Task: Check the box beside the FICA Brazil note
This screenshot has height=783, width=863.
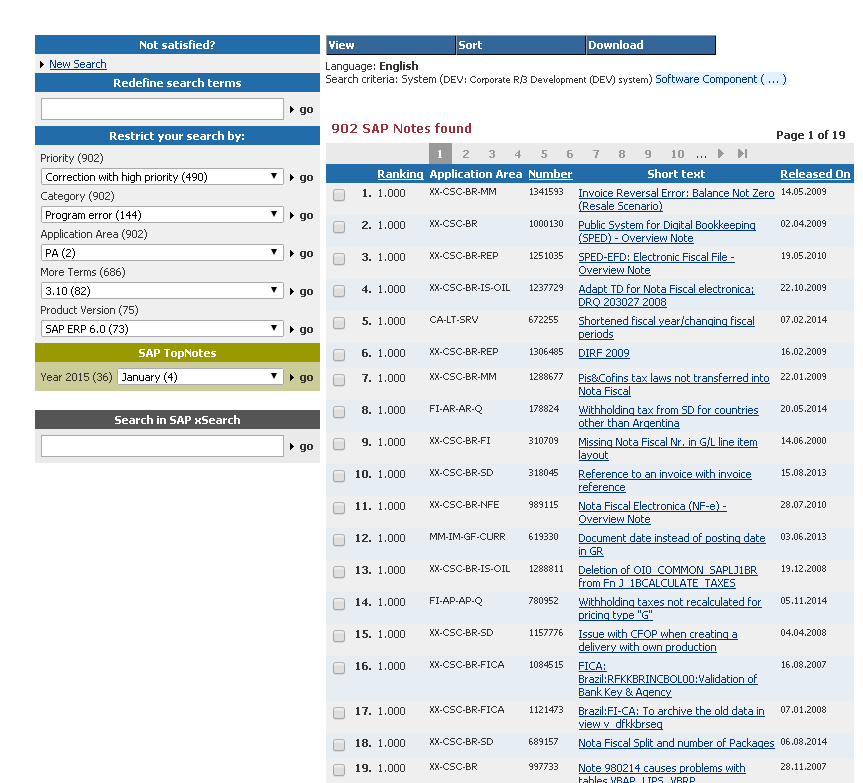Action: click(x=338, y=667)
